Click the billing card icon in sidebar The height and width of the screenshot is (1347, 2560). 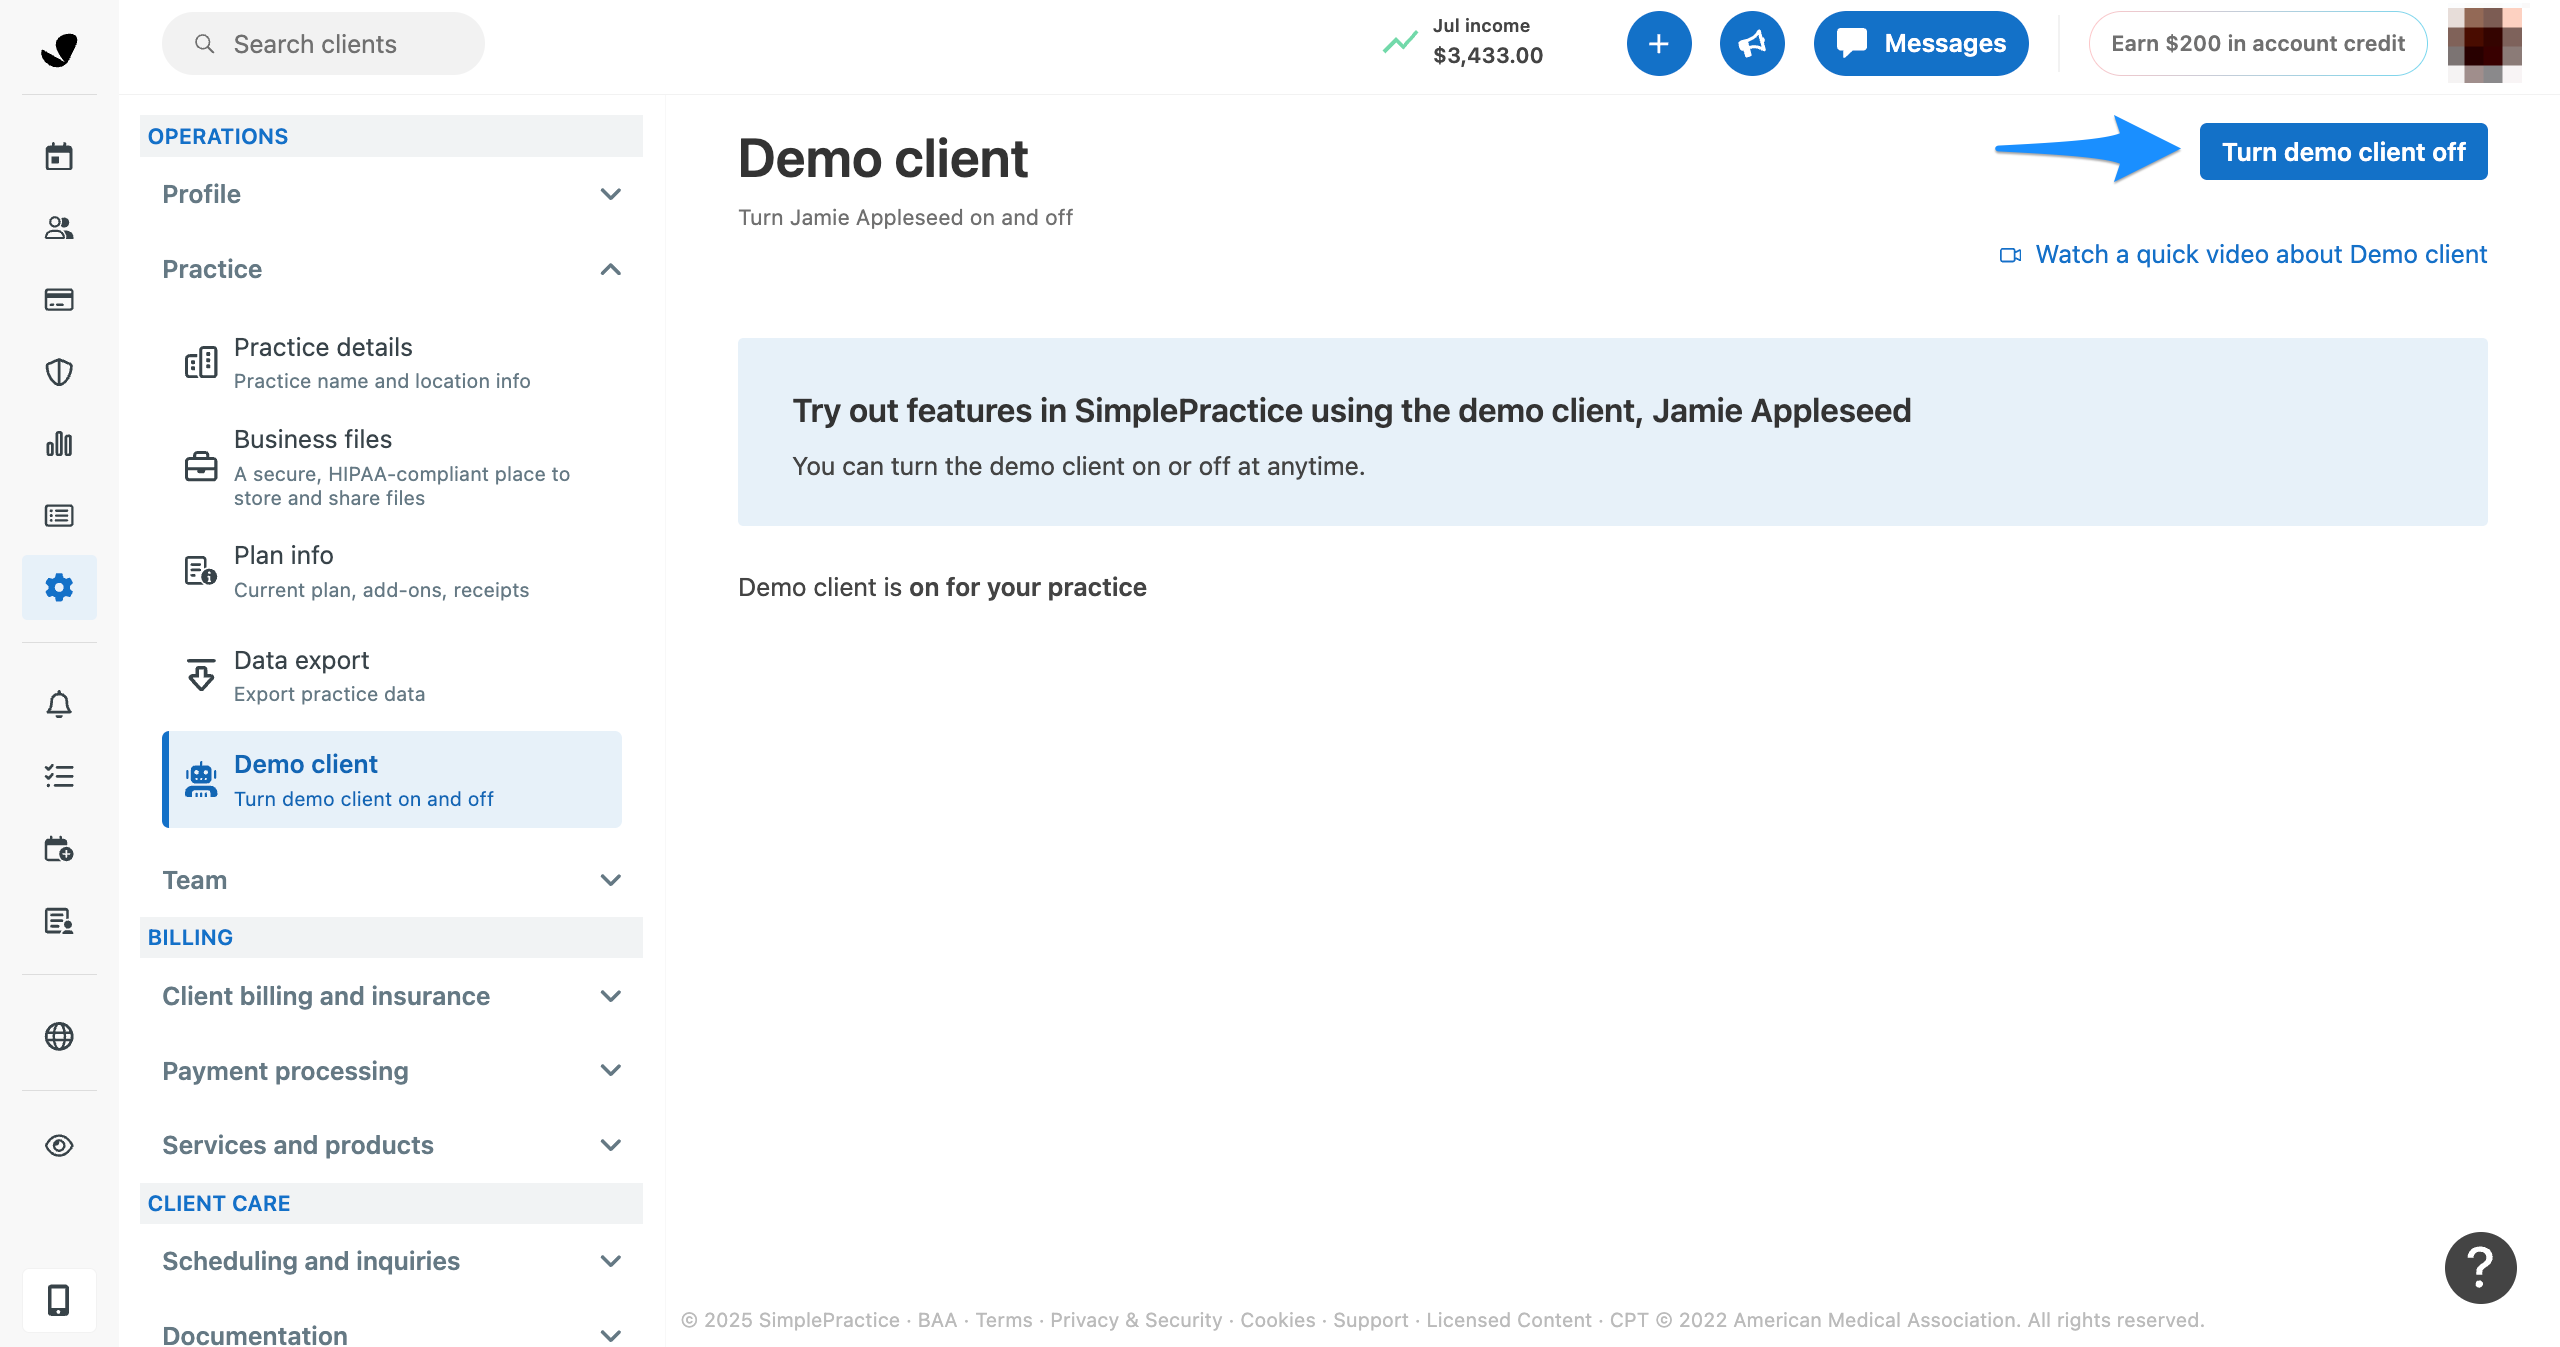click(59, 300)
